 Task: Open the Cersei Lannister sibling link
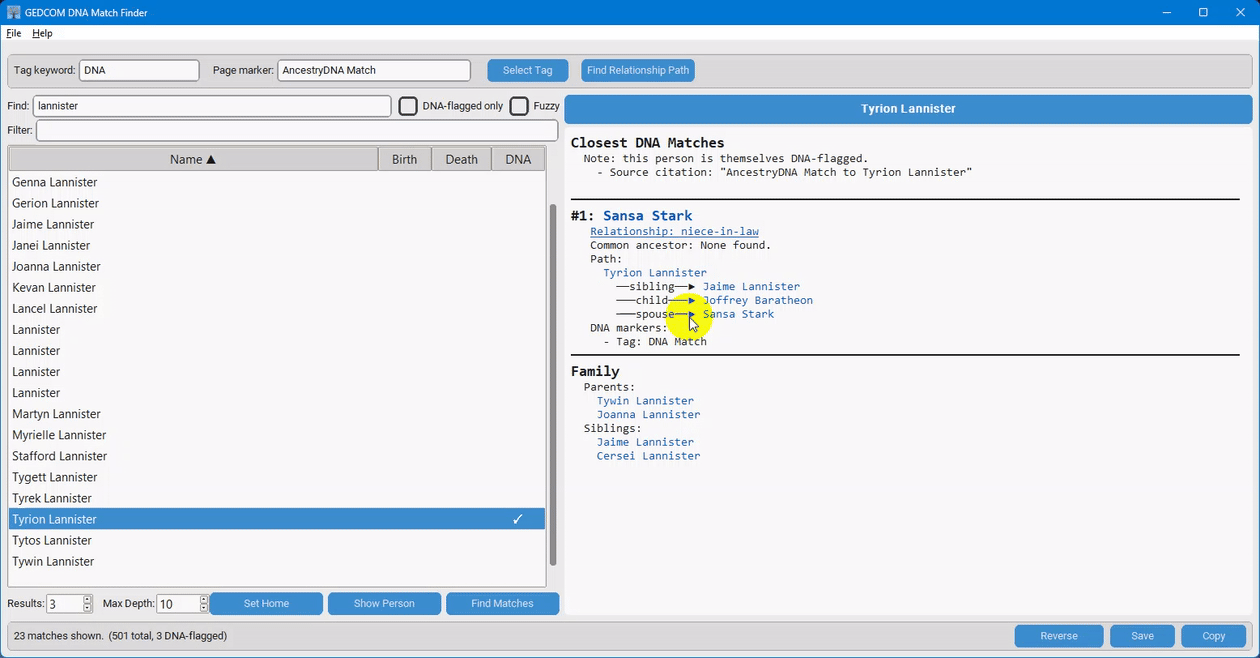[x=648, y=456]
